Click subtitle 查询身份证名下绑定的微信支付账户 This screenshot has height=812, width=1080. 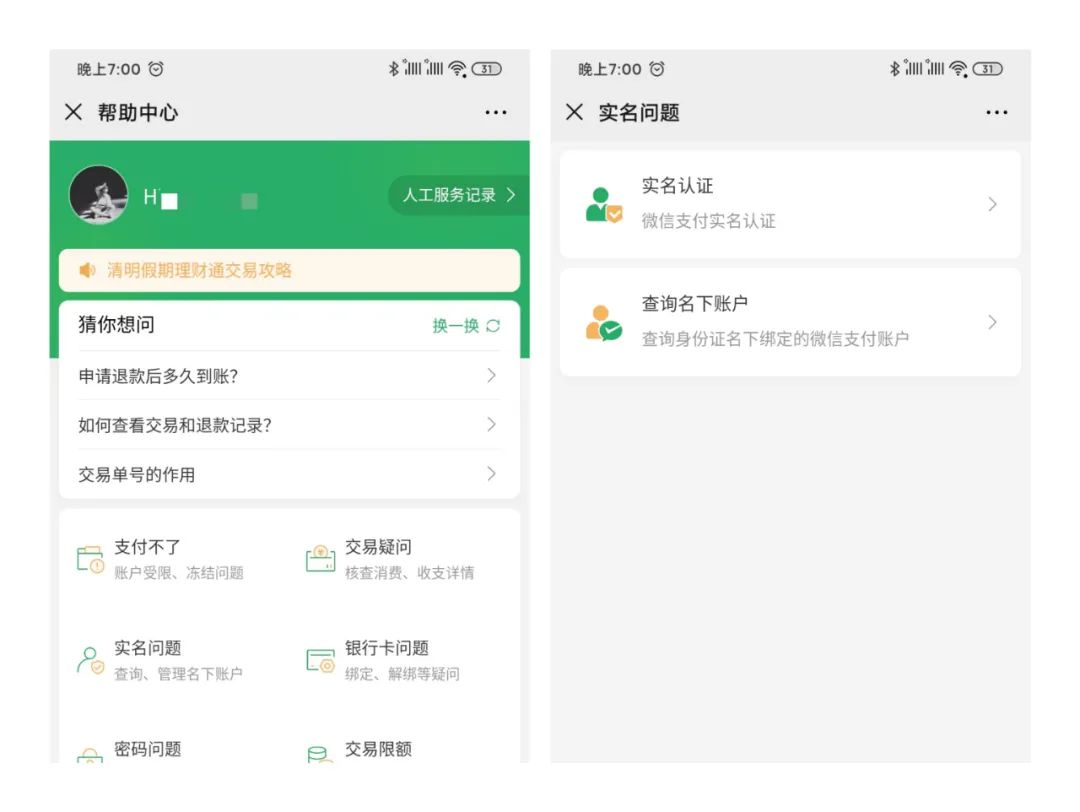pyautogui.click(x=775, y=339)
